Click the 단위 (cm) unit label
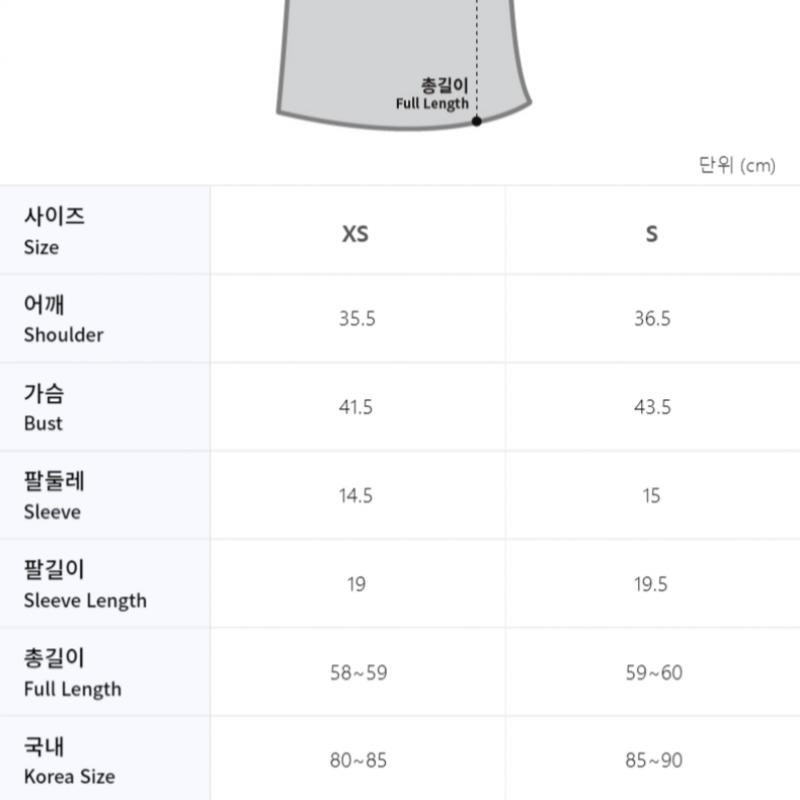800x800 pixels. coord(736,165)
